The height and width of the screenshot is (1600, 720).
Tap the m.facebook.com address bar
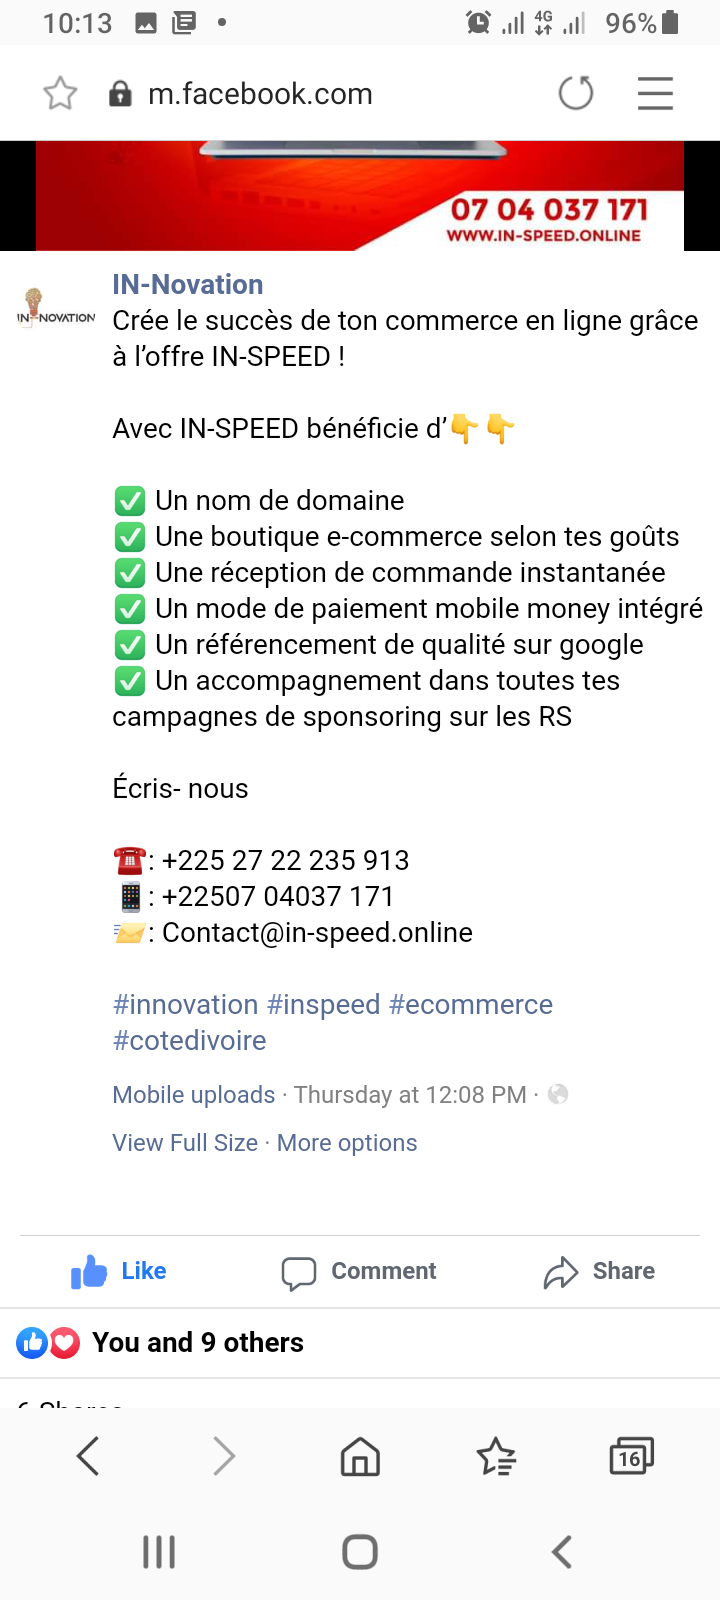click(x=260, y=94)
